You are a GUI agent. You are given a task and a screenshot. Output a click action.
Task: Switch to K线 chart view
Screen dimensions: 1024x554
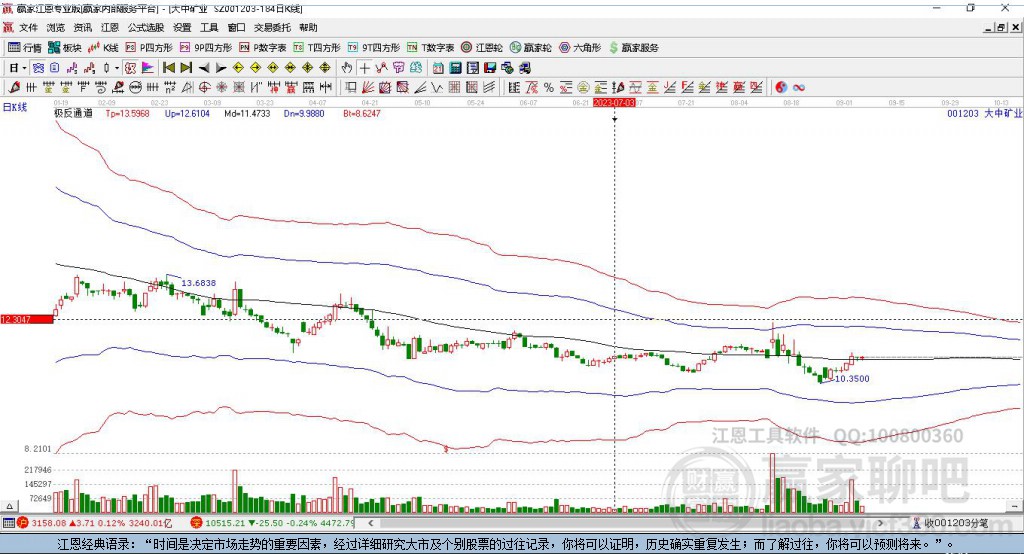[x=103, y=48]
